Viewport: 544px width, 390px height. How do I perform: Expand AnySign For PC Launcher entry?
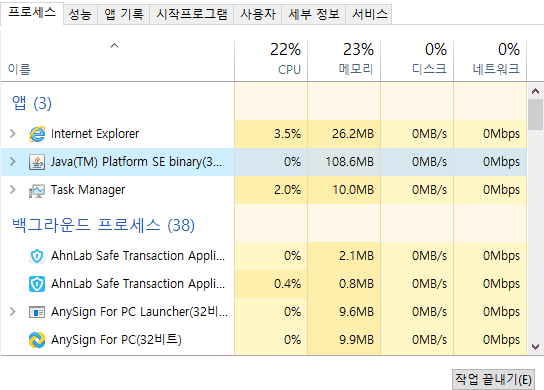coord(13,312)
